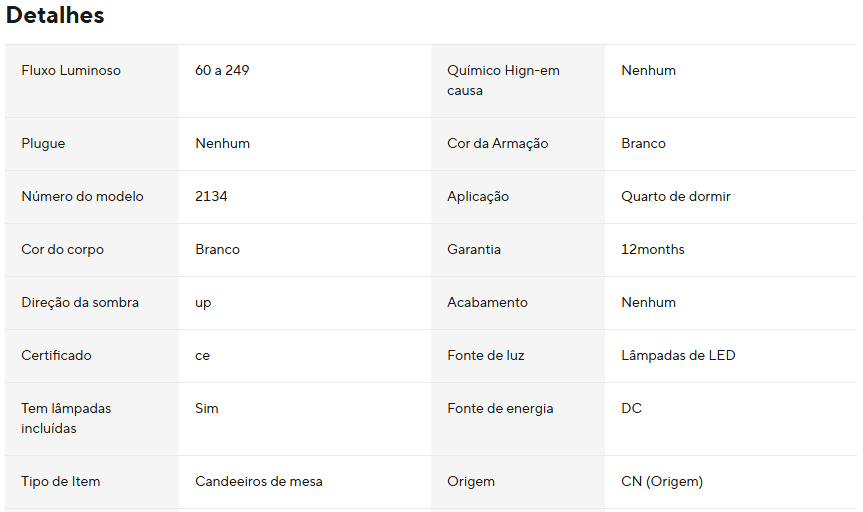Select the Lâmpadas de LED value
This screenshot has width=863, height=512.
(x=678, y=356)
